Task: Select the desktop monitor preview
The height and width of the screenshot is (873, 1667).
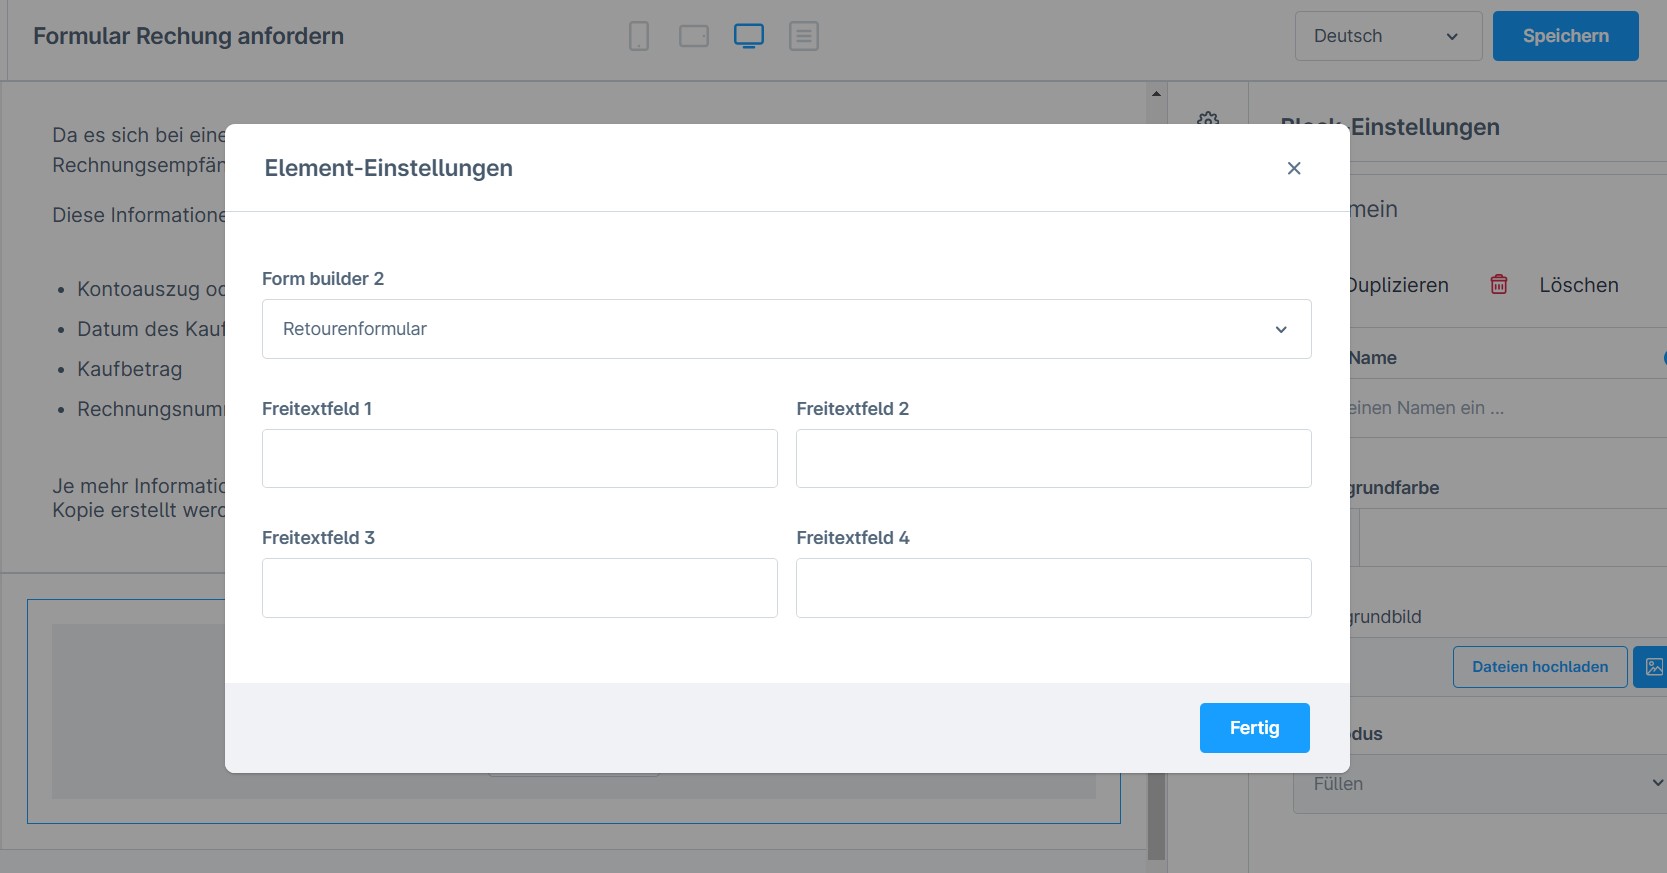Action: click(x=749, y=36)
